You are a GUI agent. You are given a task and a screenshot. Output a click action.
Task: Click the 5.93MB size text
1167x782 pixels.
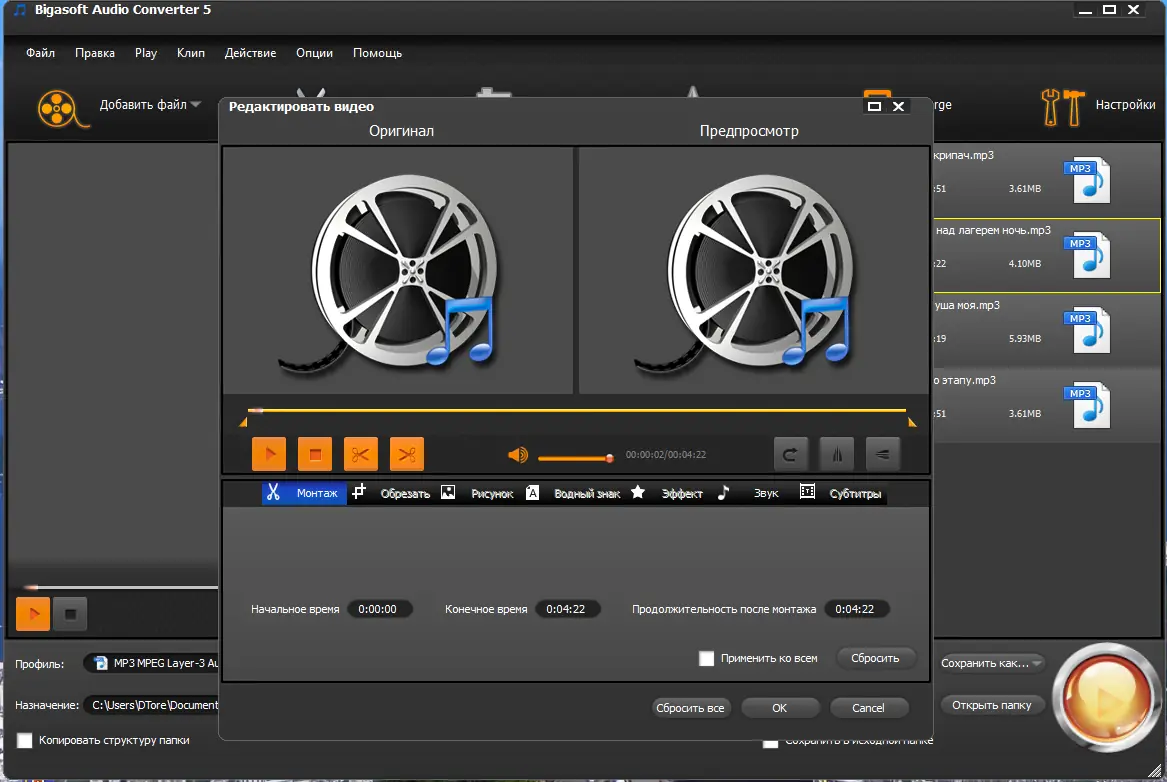pyautogui.click(x=1025, y=339)
